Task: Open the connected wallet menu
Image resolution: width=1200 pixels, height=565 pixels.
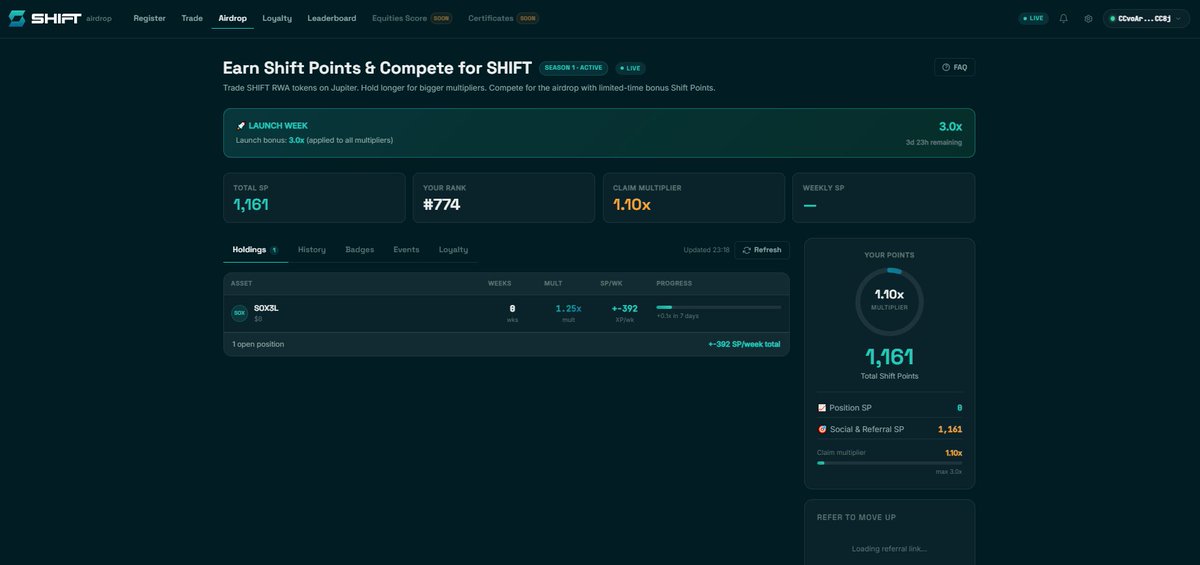Action: [1146, 18]
